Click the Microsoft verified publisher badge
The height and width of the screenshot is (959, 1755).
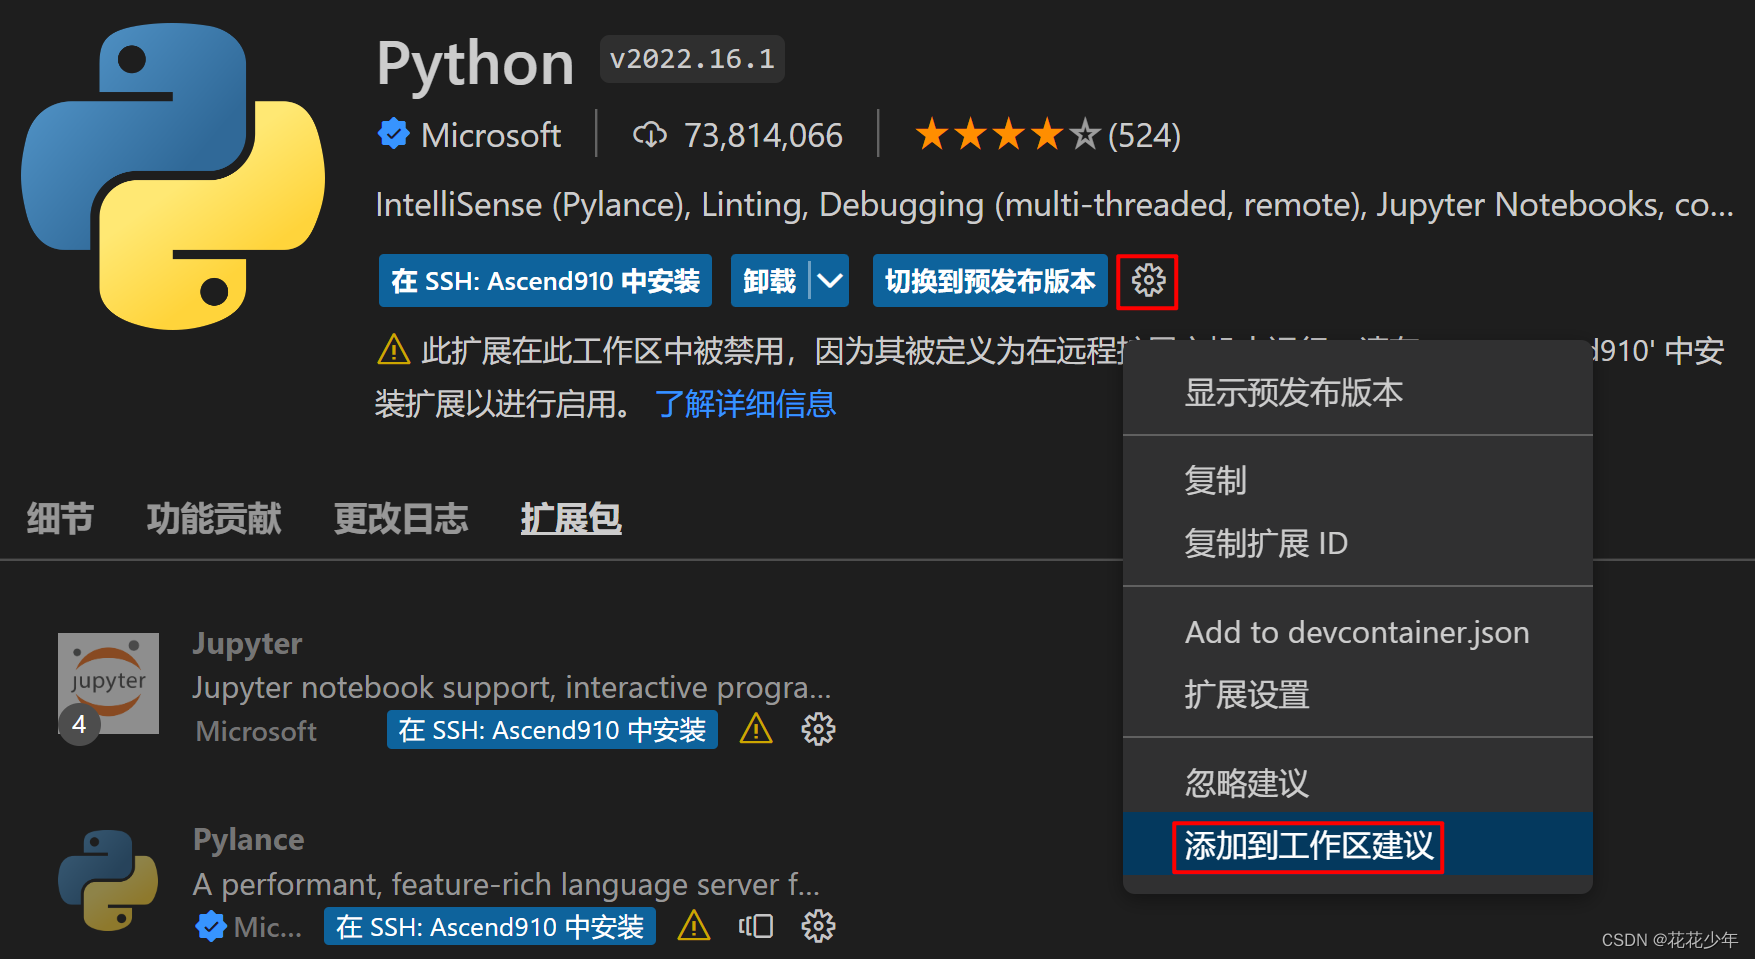coord(393,134)
